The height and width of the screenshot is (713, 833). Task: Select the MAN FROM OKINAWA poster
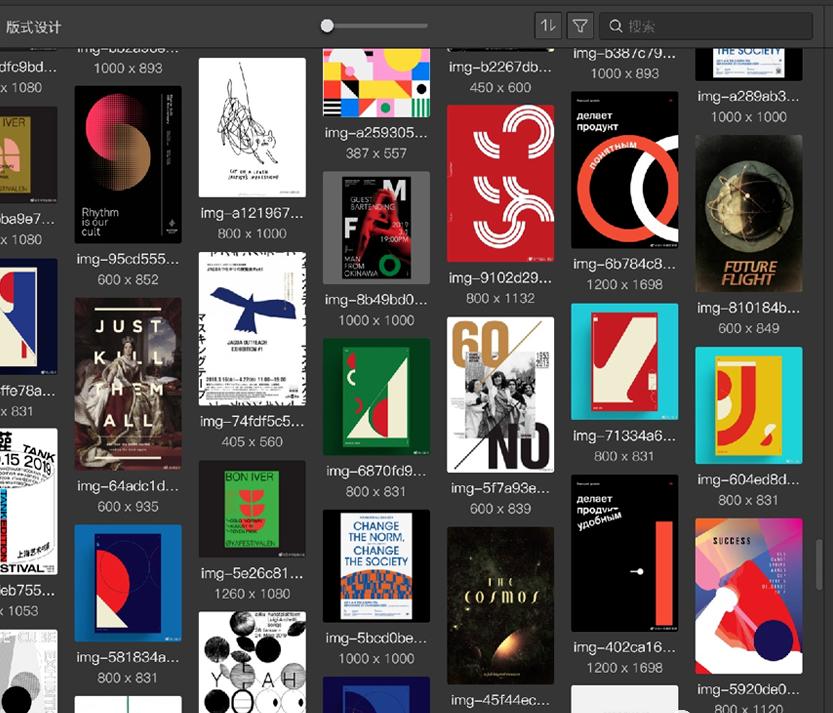[376, 227]
